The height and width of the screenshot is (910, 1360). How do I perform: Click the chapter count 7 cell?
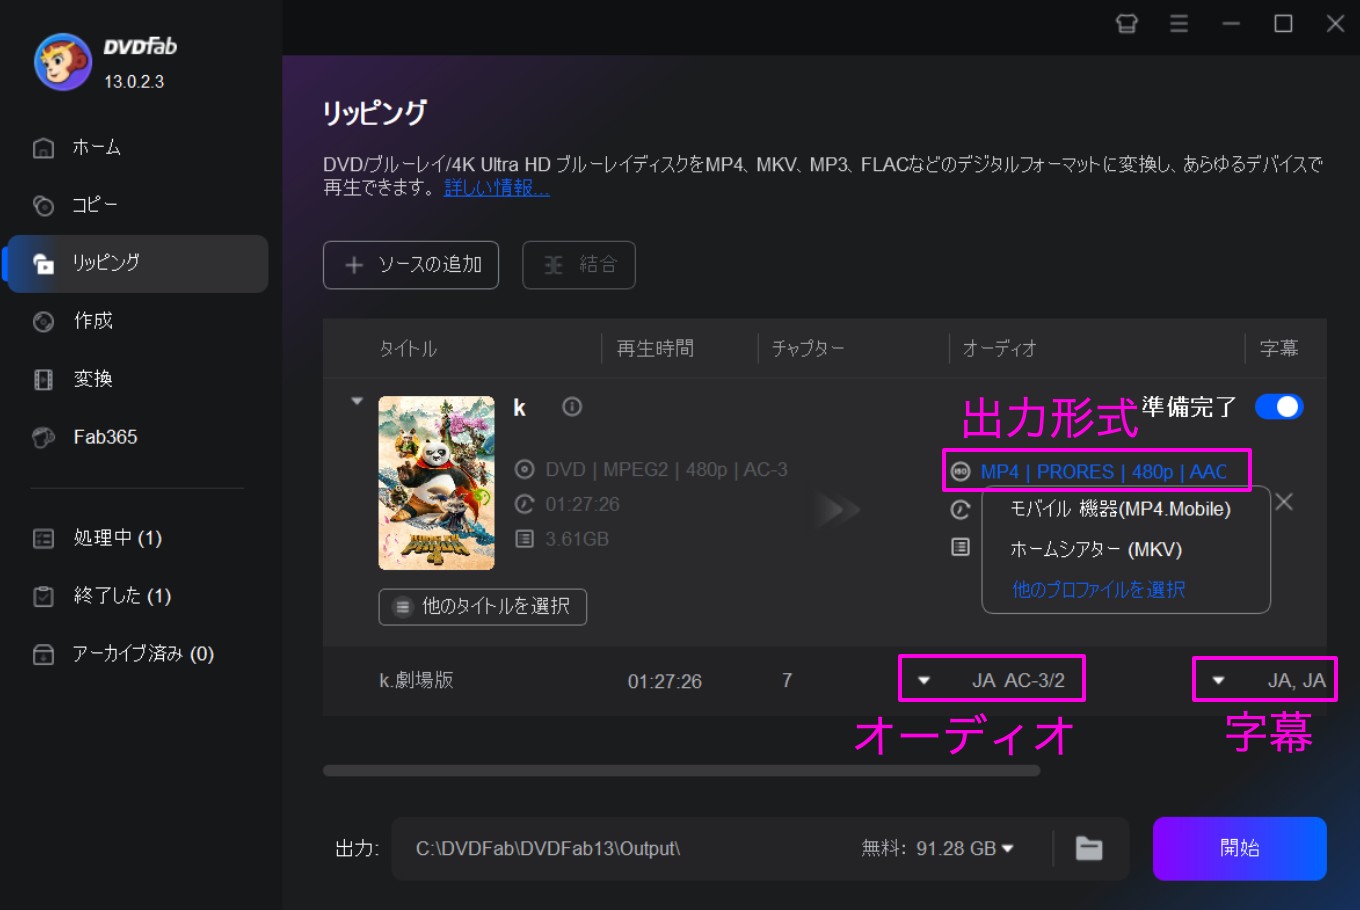[787, 681]
